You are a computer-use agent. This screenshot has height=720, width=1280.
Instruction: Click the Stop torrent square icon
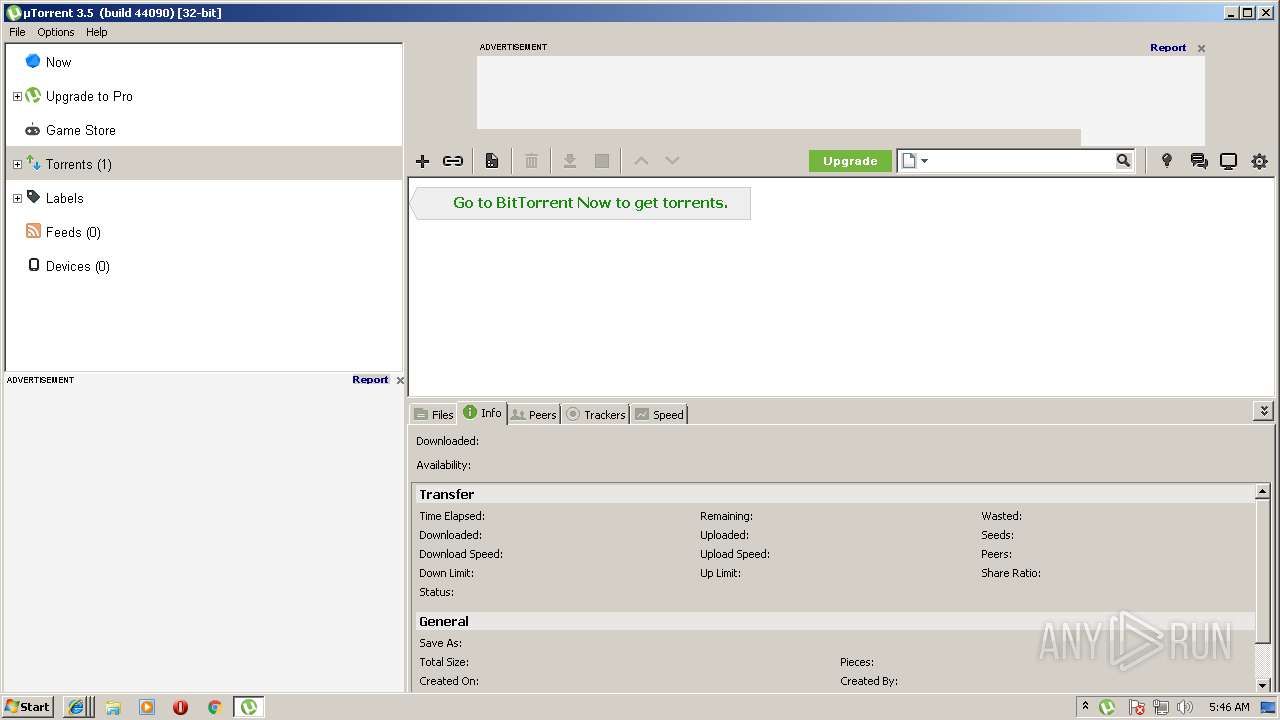point(602,161)
